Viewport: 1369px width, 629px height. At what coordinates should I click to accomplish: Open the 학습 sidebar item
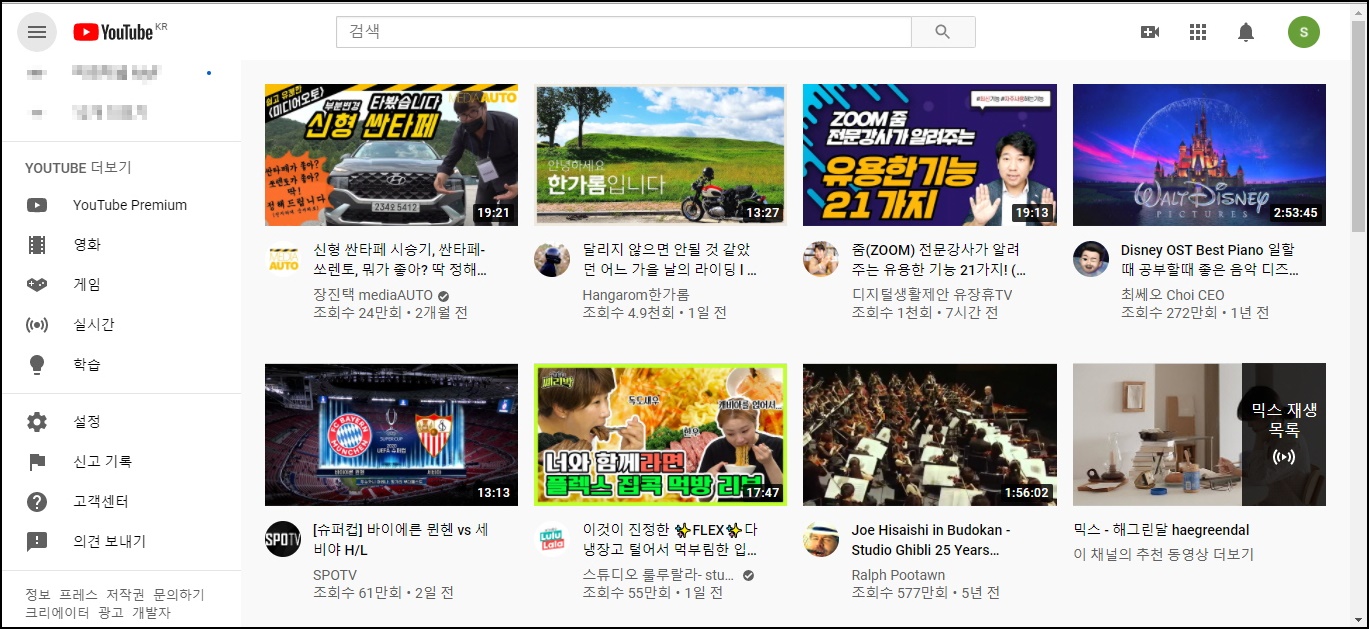pyautogui.click(x=121, y=365)
